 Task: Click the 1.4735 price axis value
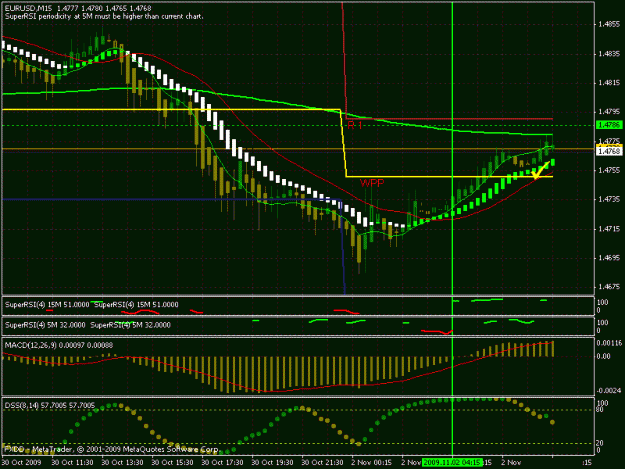pyautogui.click(x=609, y=199)
